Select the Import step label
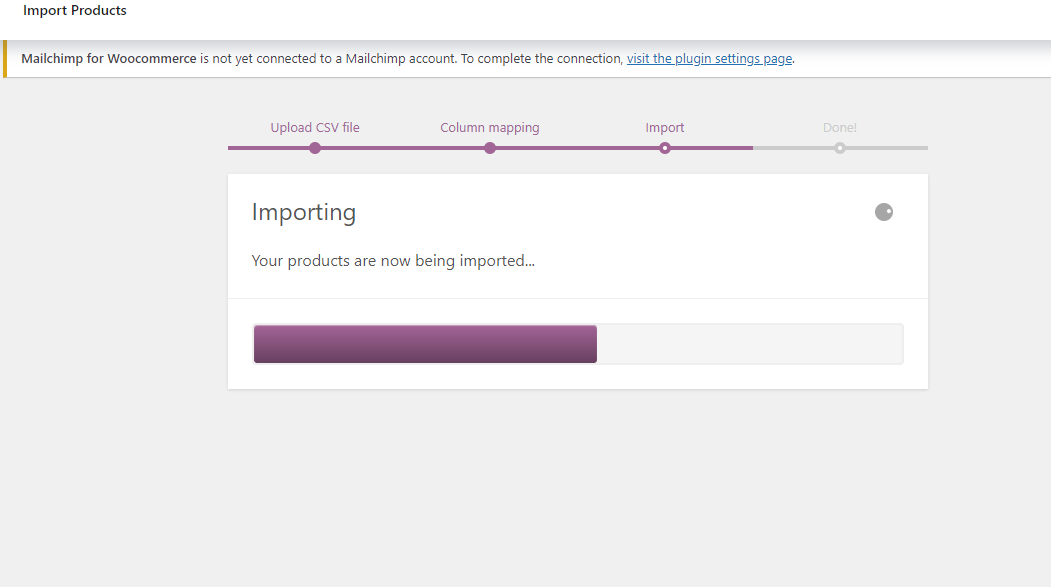1051x587 pixels. tap(665, 127)
